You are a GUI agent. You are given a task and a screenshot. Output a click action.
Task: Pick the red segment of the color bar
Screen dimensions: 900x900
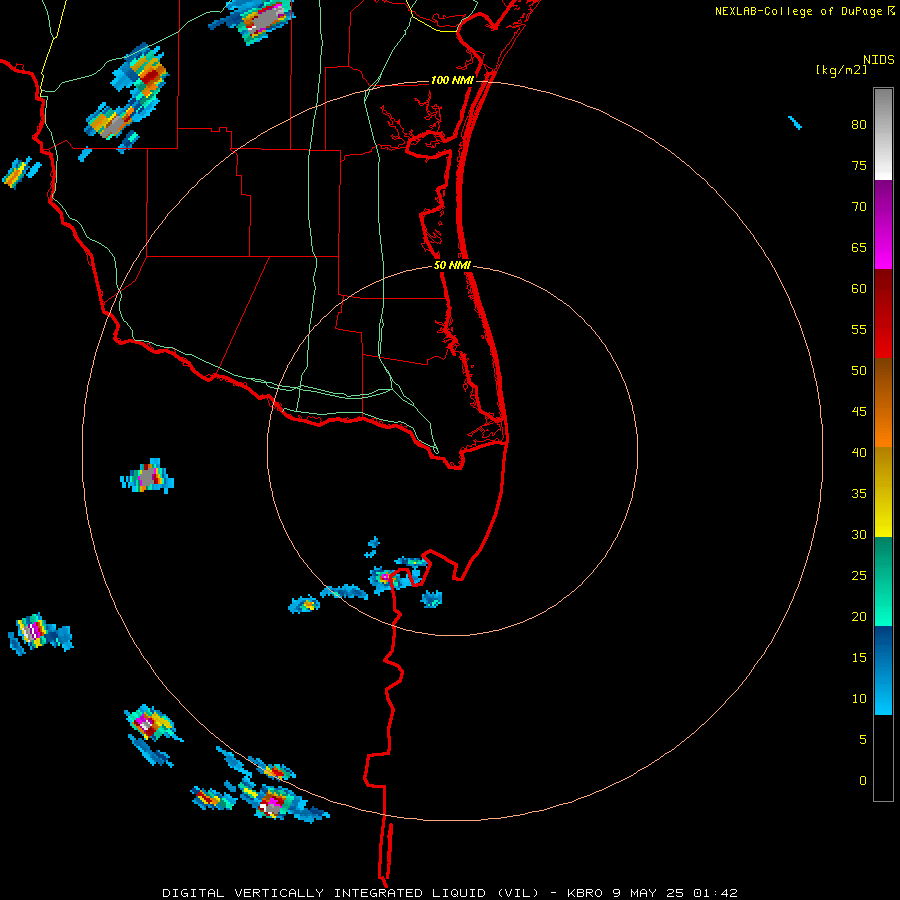click(x=883, y=314)
